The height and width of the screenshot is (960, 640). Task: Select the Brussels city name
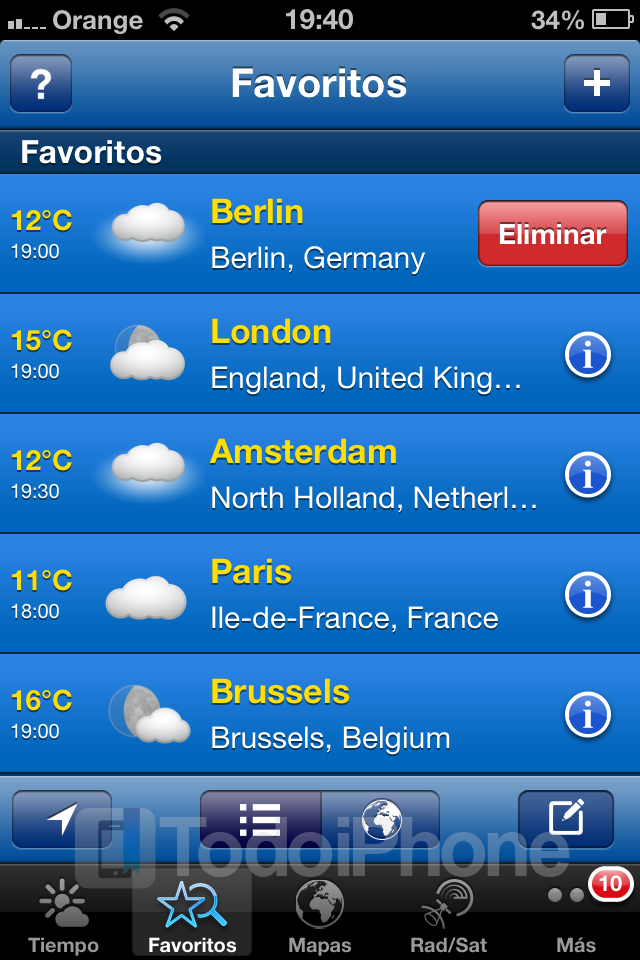280,692
